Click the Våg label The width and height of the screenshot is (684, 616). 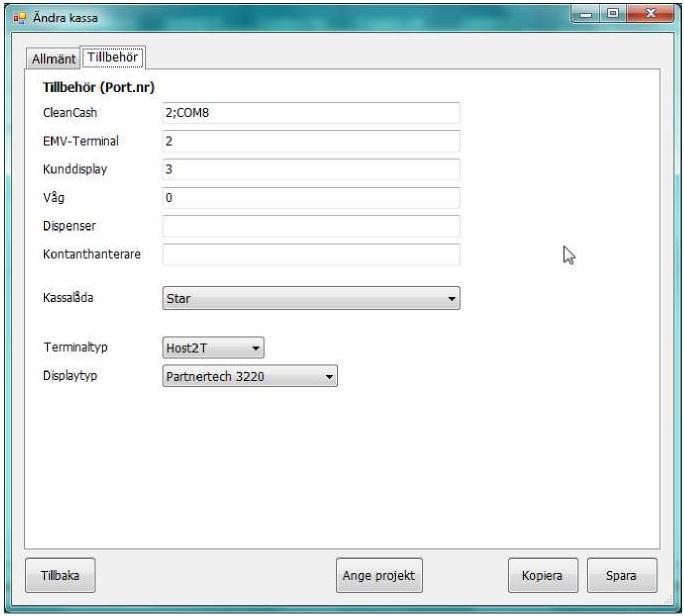tap(54, 198)
